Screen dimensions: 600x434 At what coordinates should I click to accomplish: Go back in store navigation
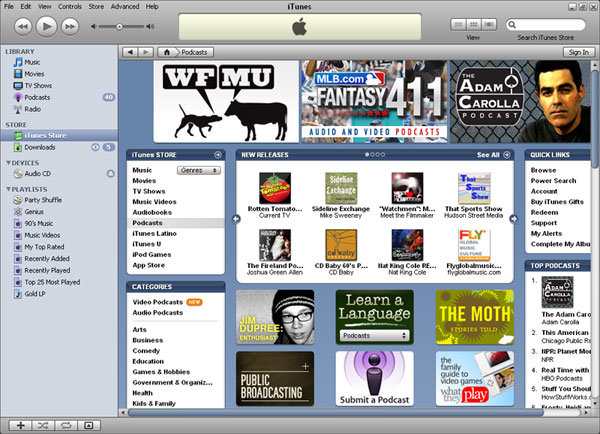(x=130, y=52)
